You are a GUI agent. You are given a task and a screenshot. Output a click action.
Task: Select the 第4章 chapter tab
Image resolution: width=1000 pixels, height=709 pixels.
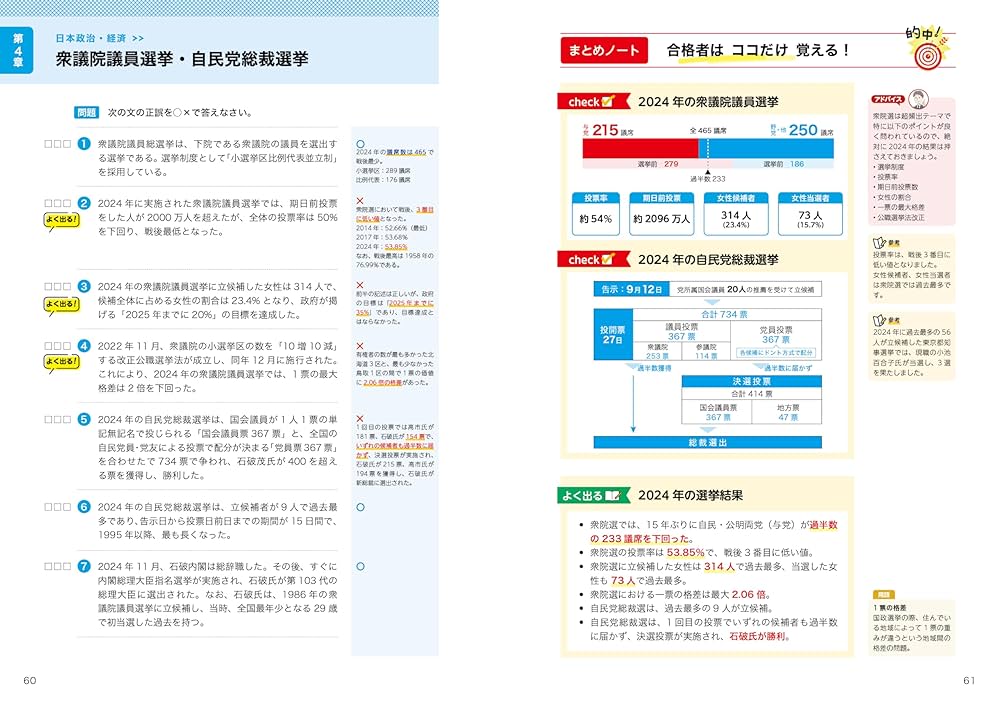pyautogui.click(x=18, y=47)
